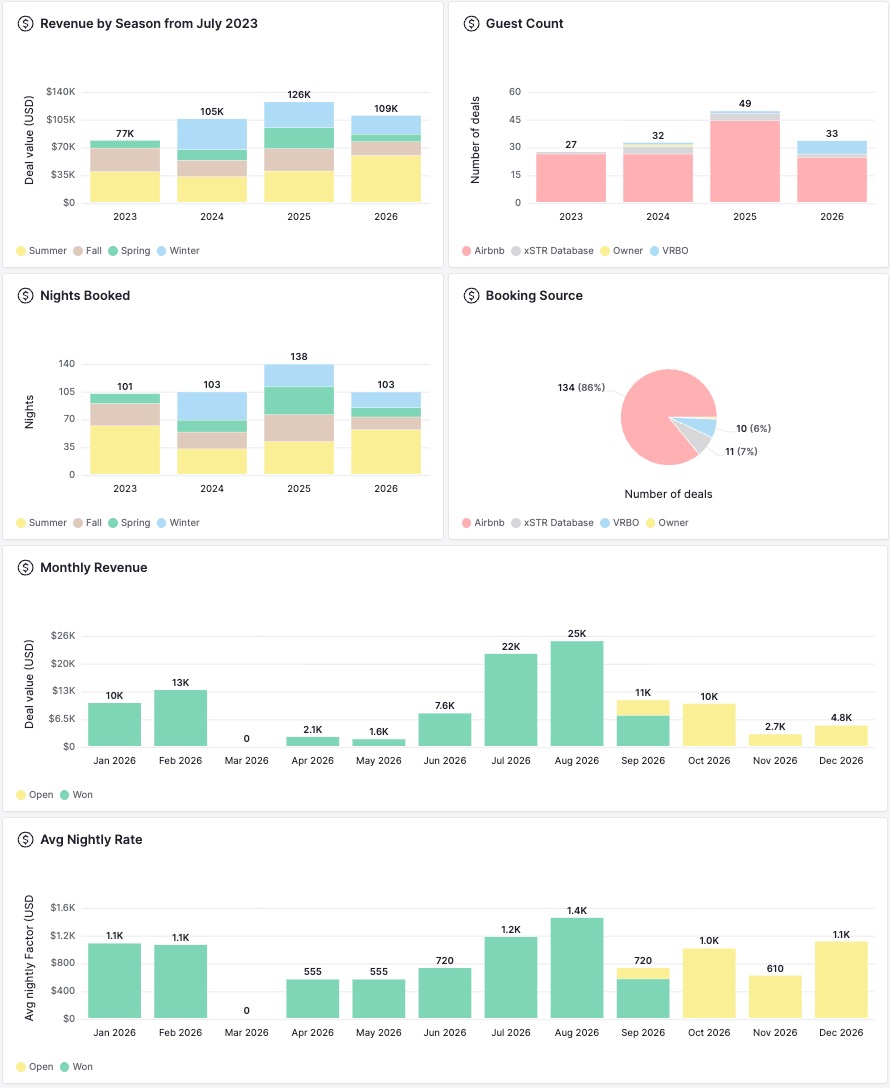Toggle VRBO legend in Guest Count chart
The width and height of the screenshot is (890, 1088).
669,250
